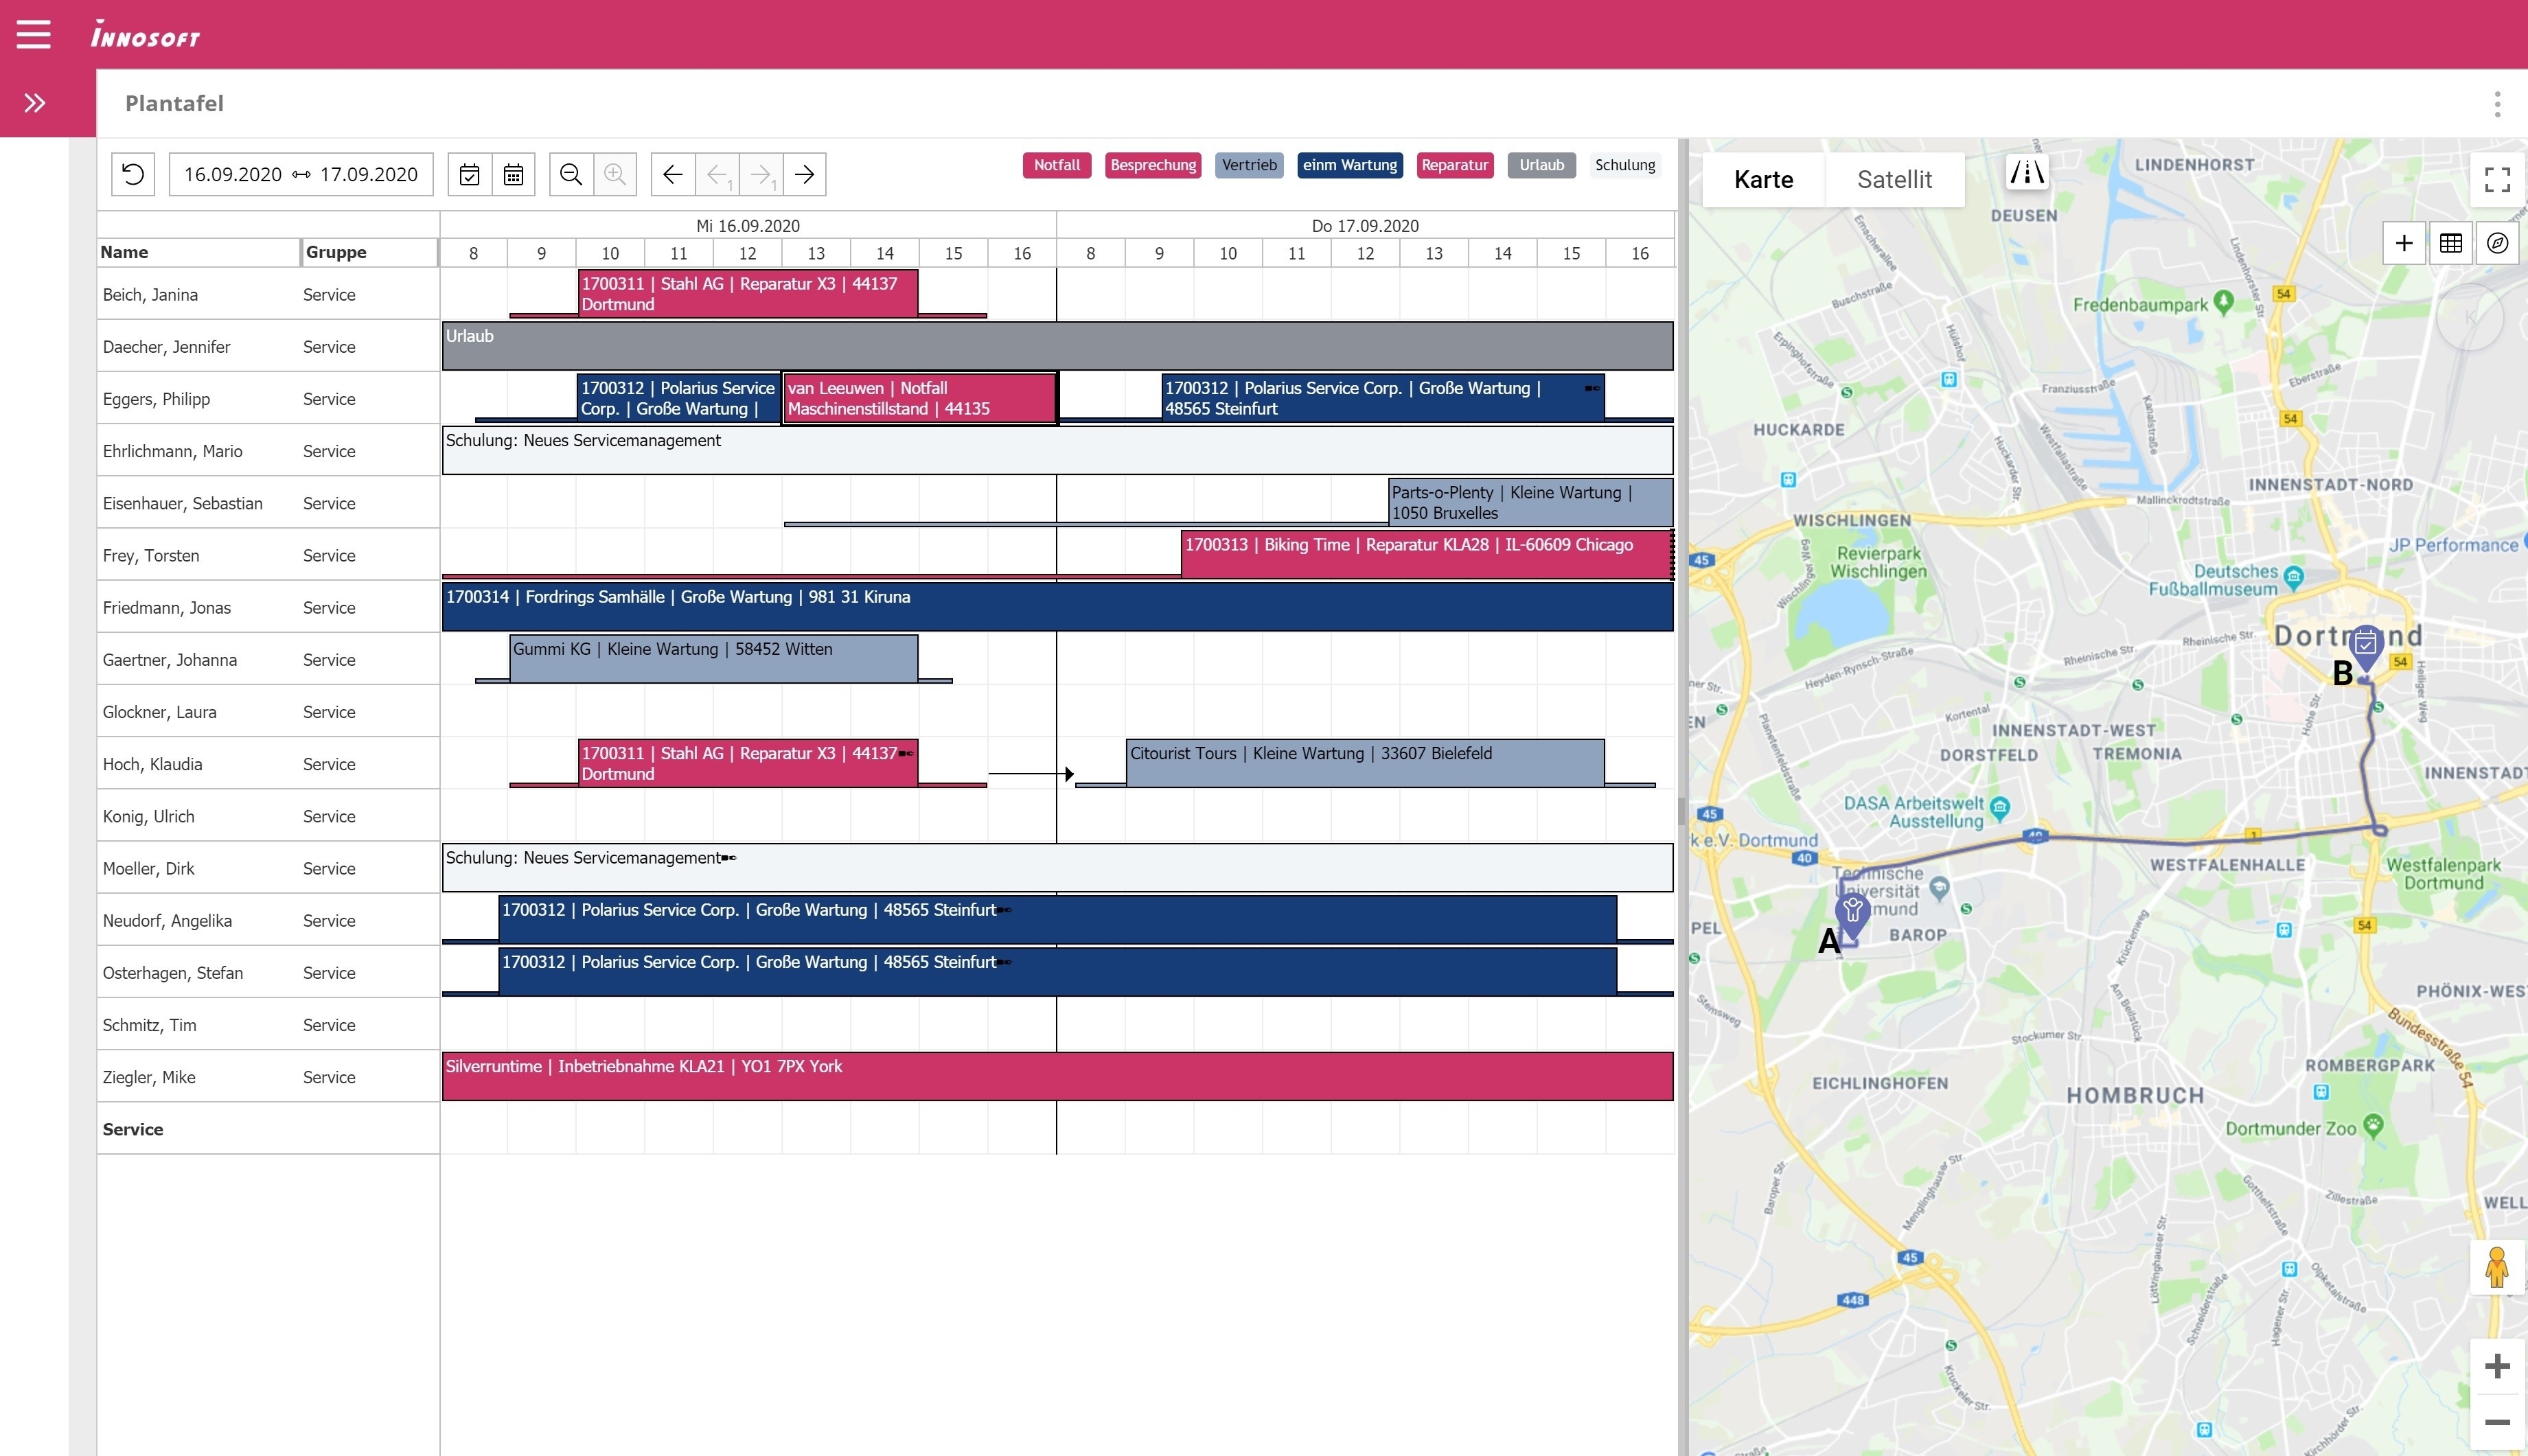
Task: Select the Citourist Tours Kleine Wartung appointment
Action: 1364,763
